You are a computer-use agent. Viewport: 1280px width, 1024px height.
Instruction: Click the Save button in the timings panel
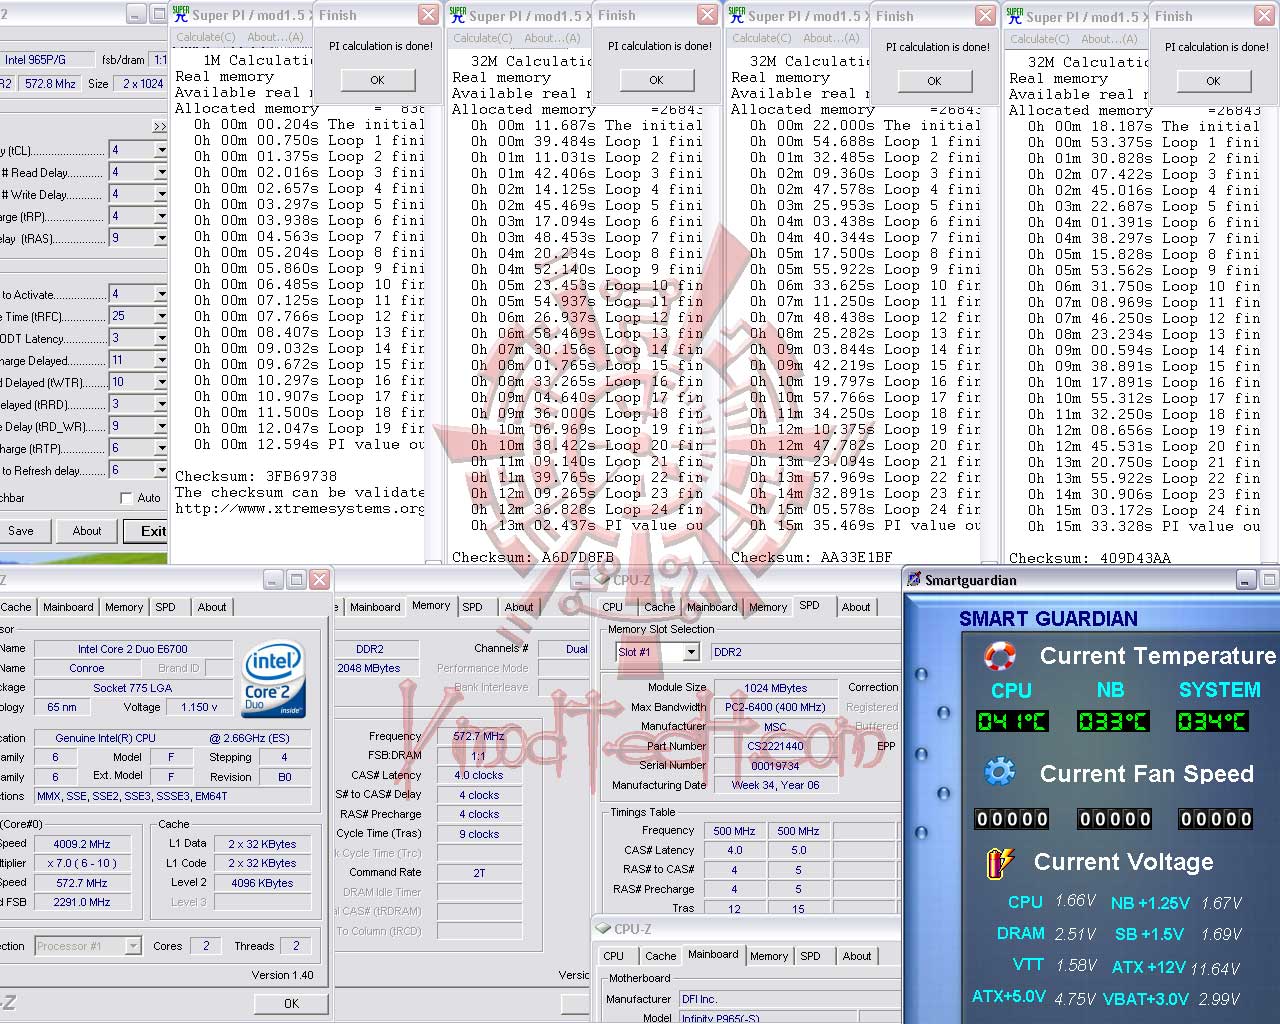pos(21,531)
